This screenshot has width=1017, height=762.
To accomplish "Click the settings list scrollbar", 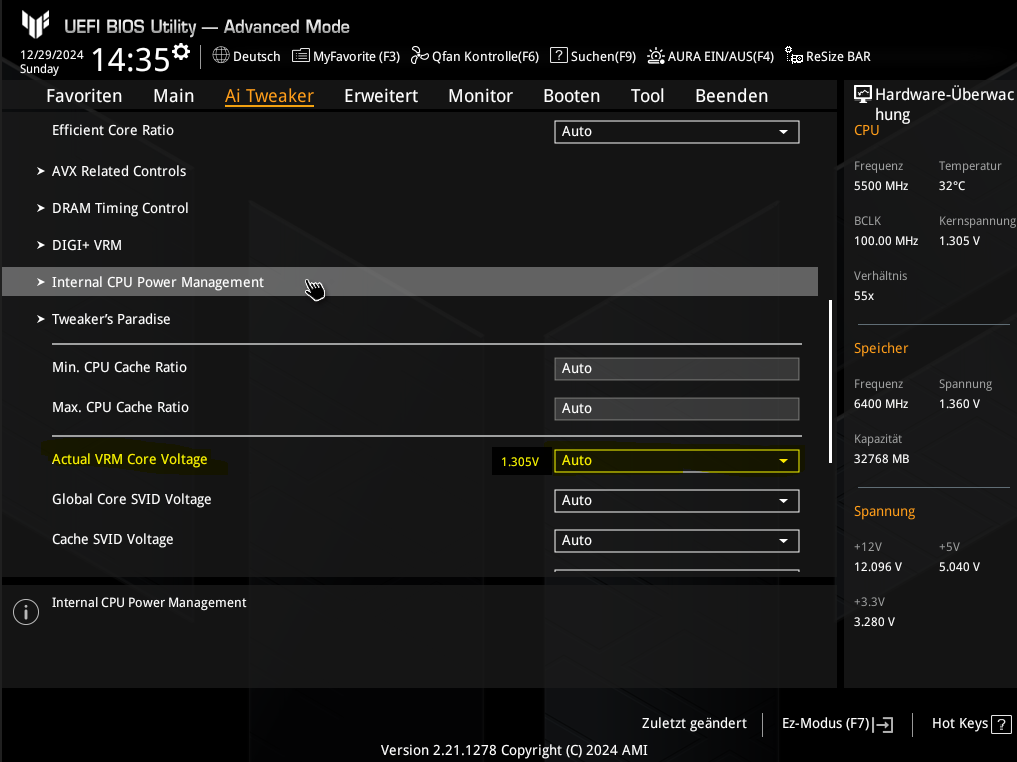I will click(830, 381).
